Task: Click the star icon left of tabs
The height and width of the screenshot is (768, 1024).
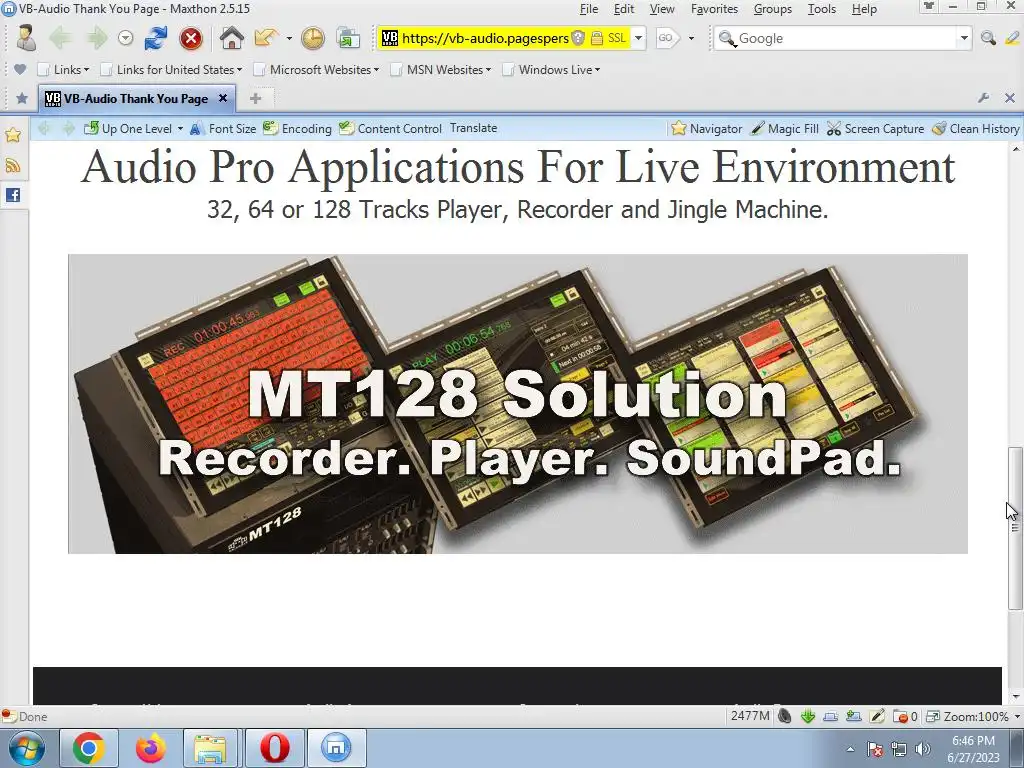Action: [x=22, y=99]
